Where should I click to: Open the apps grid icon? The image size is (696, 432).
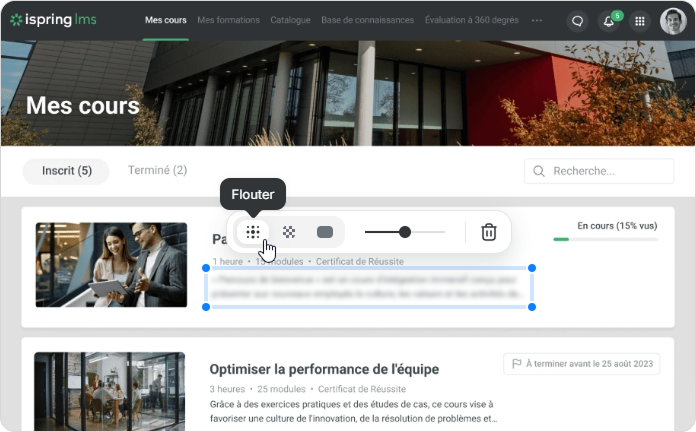coord(640,21)
